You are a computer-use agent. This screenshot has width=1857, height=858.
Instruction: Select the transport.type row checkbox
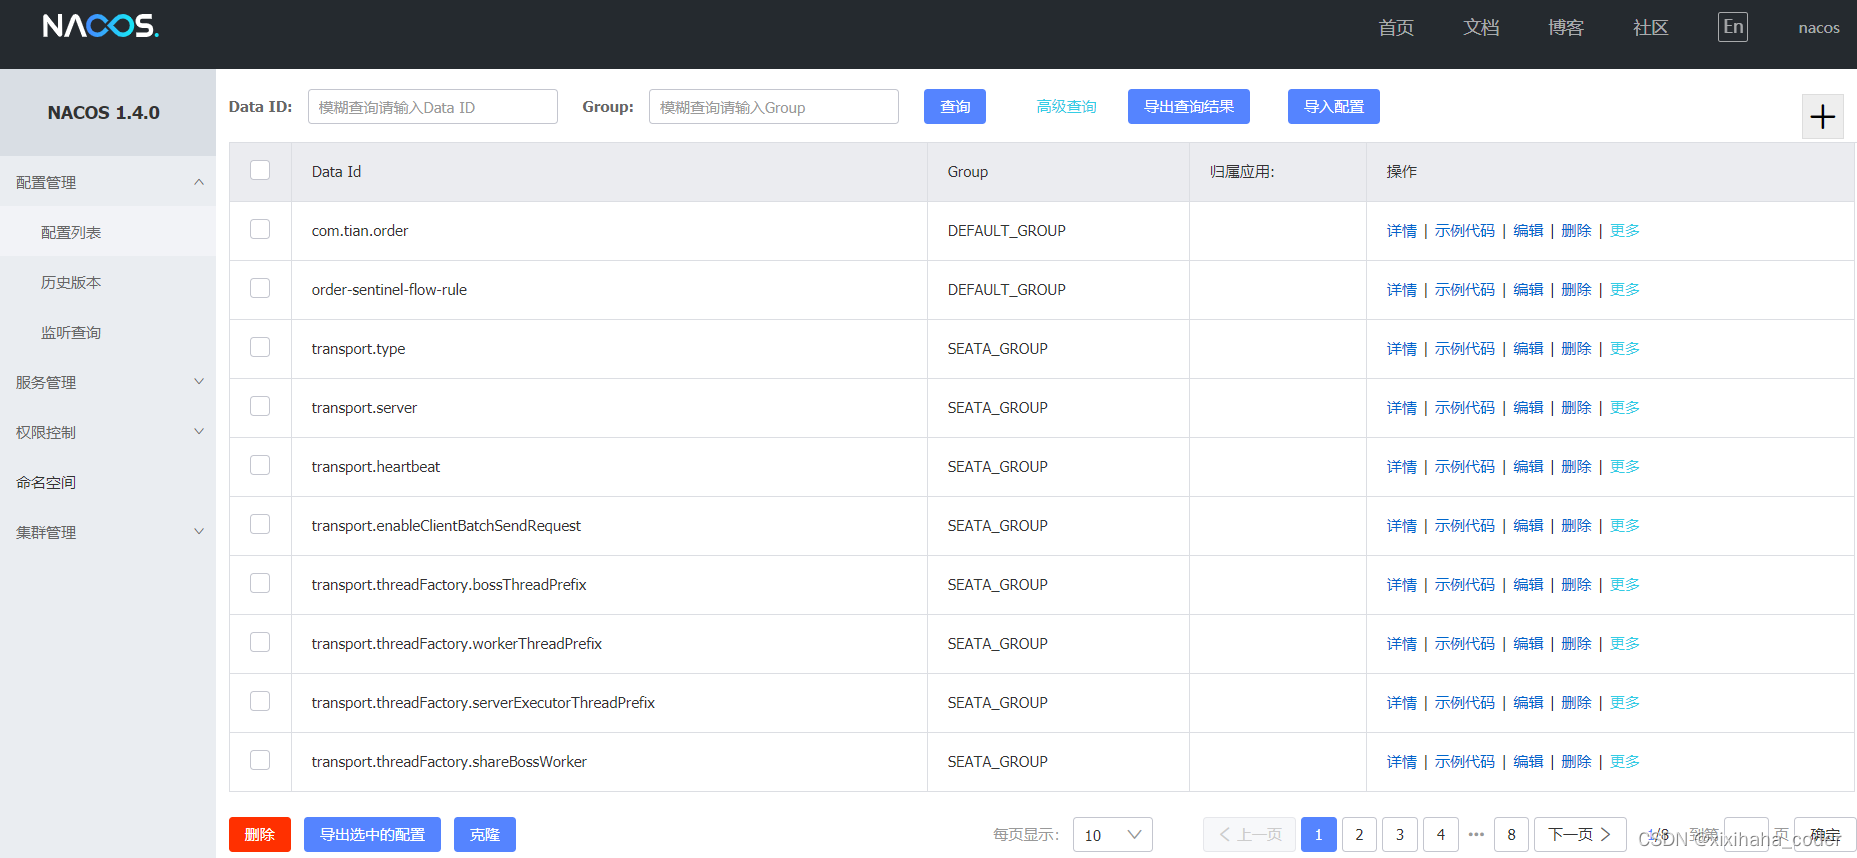[260, 347]
